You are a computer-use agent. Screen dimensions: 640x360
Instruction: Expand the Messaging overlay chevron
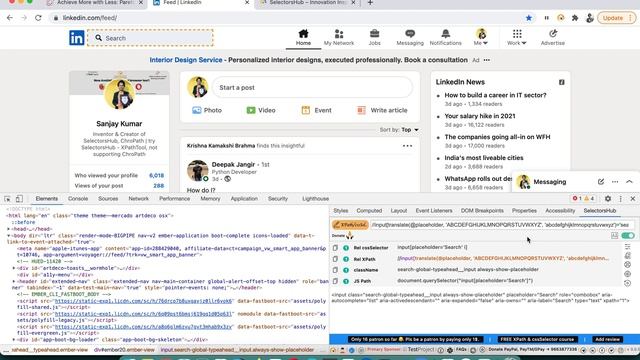[x=629, y=182]
